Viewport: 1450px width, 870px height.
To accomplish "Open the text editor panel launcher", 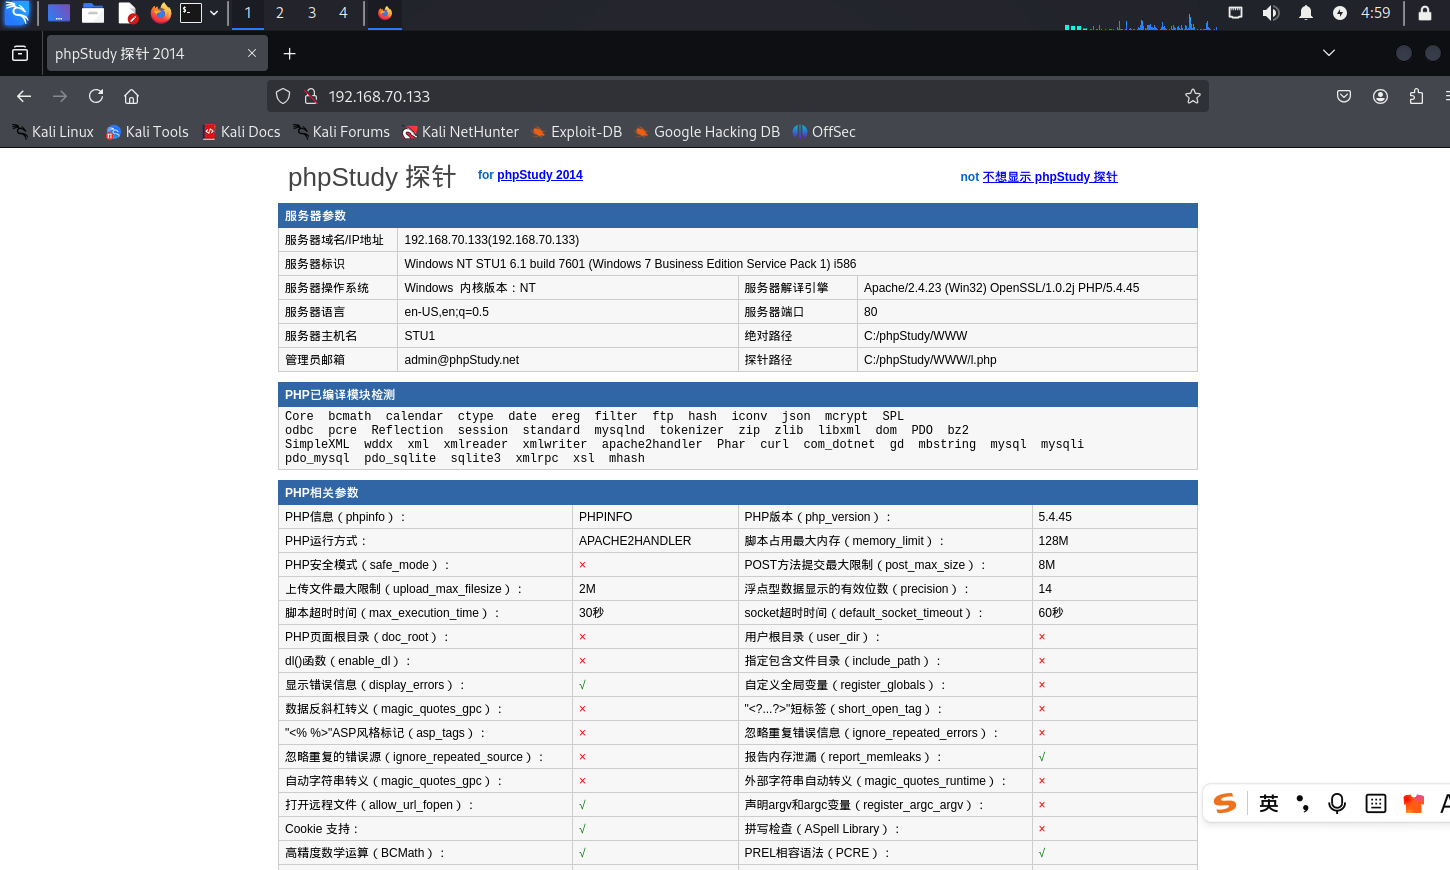I will tap(127, 13).
